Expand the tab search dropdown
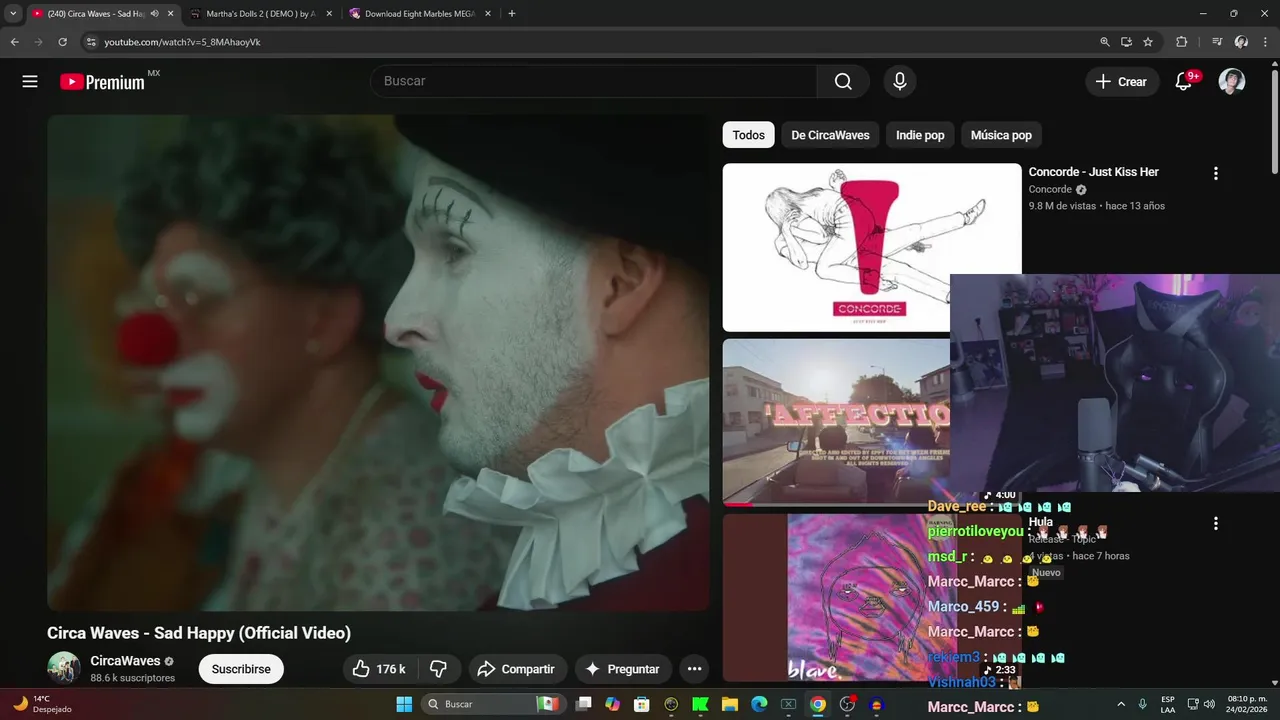1280x720 pixels. pyautogui.click(x=13, y=14)
